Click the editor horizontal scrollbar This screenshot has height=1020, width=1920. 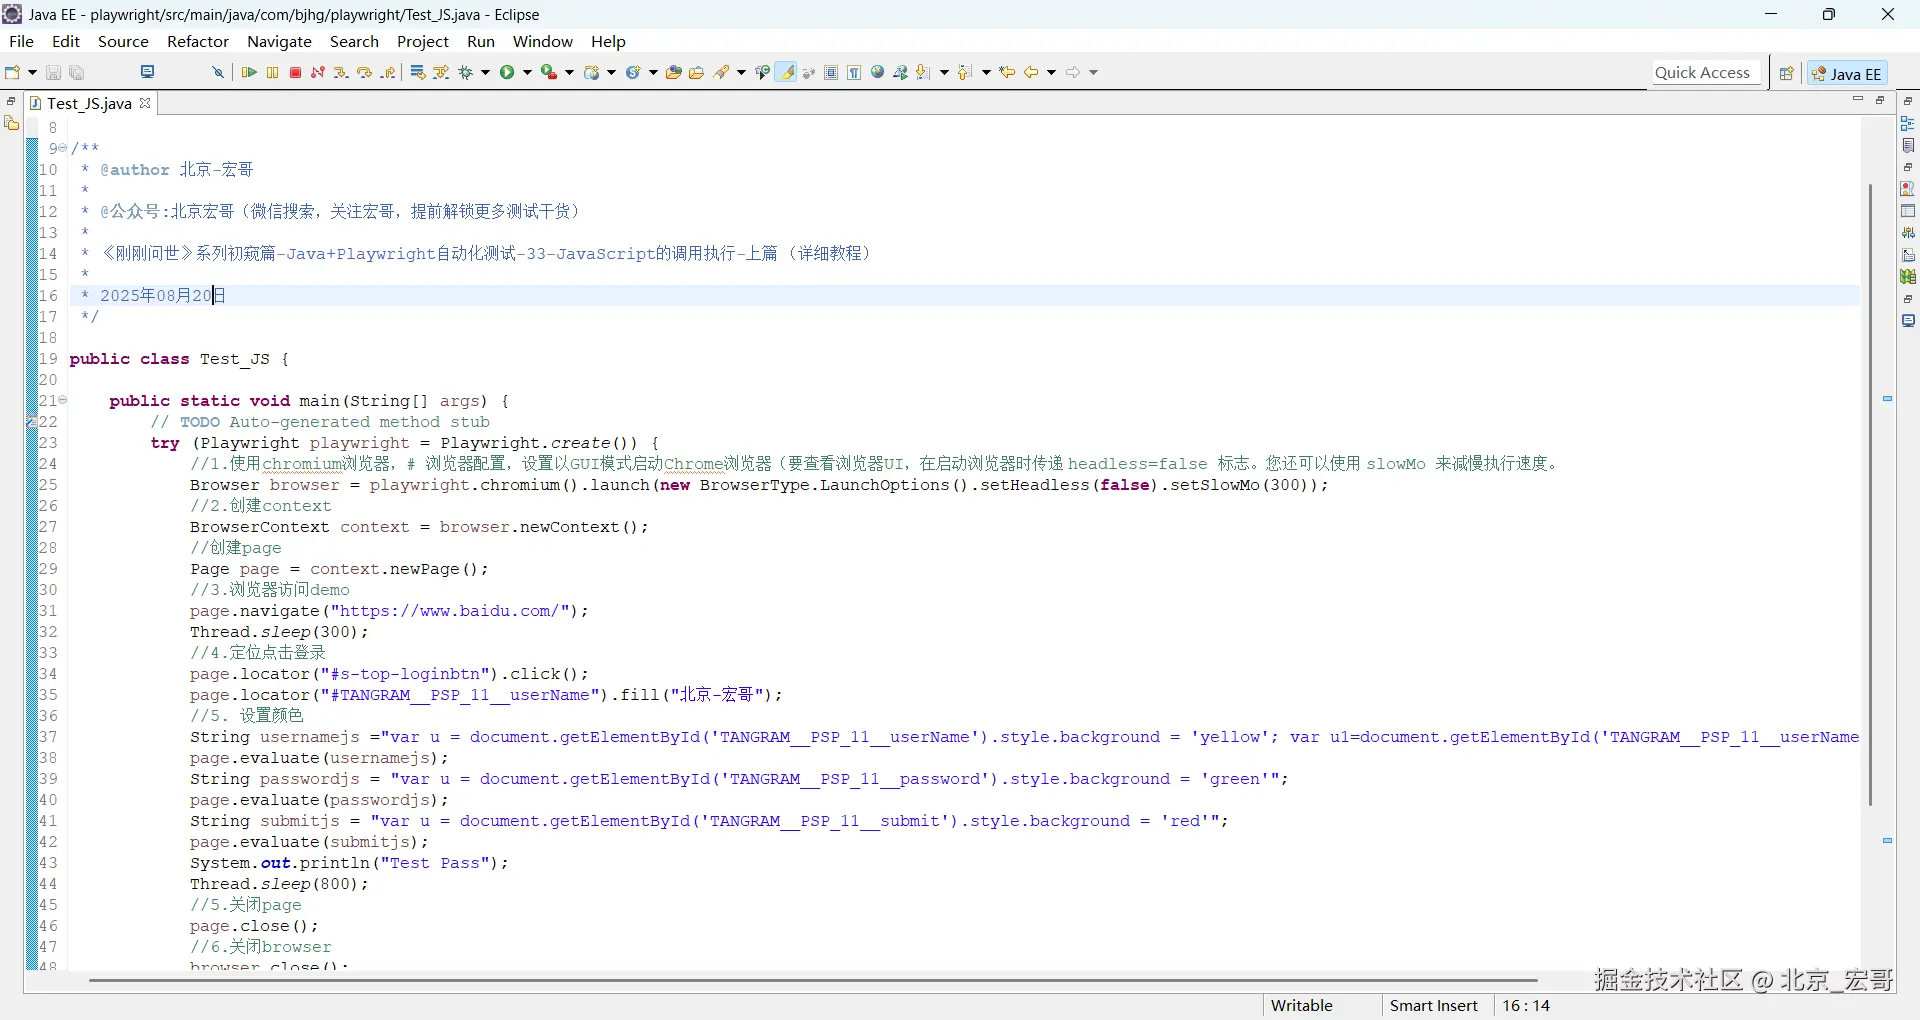pos(813,980)
